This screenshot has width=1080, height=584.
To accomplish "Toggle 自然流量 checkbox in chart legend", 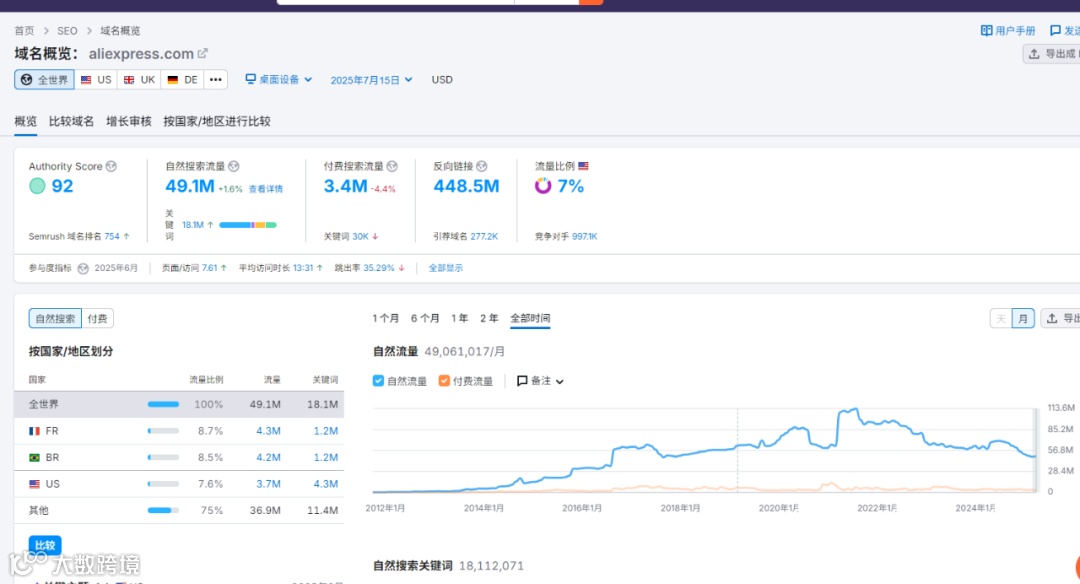I will [x=378, y=381].
